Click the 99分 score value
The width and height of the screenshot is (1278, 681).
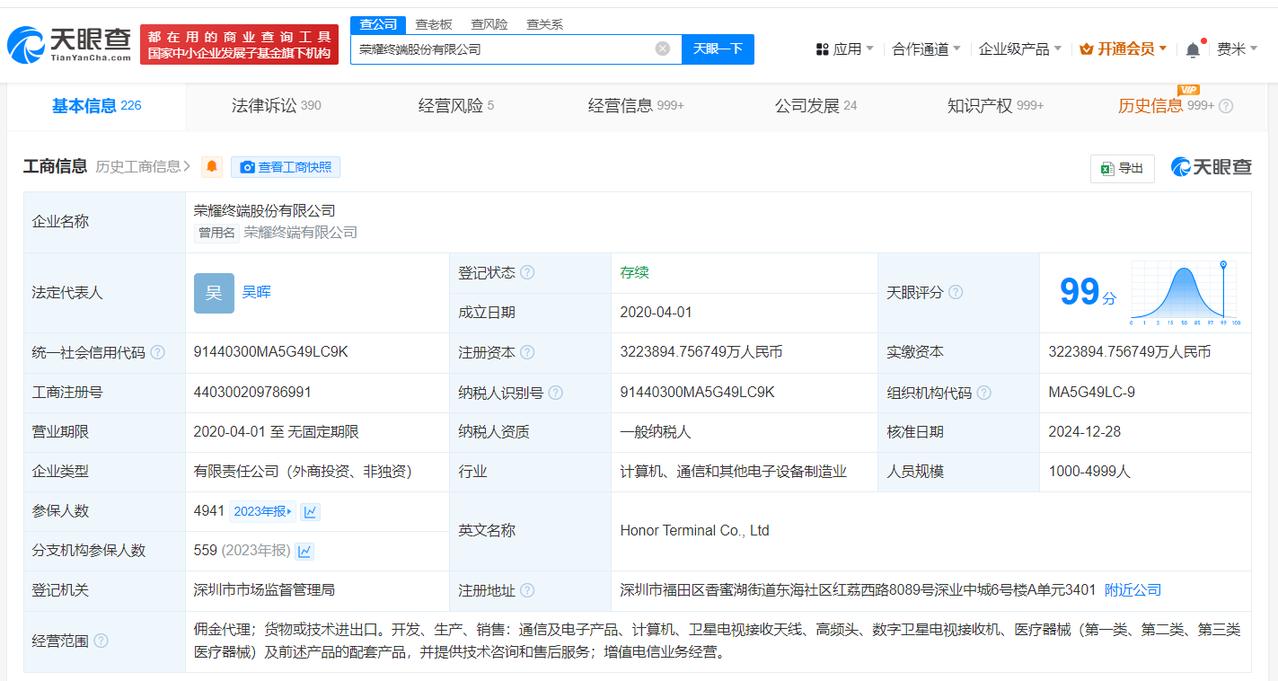[1088, 292]
